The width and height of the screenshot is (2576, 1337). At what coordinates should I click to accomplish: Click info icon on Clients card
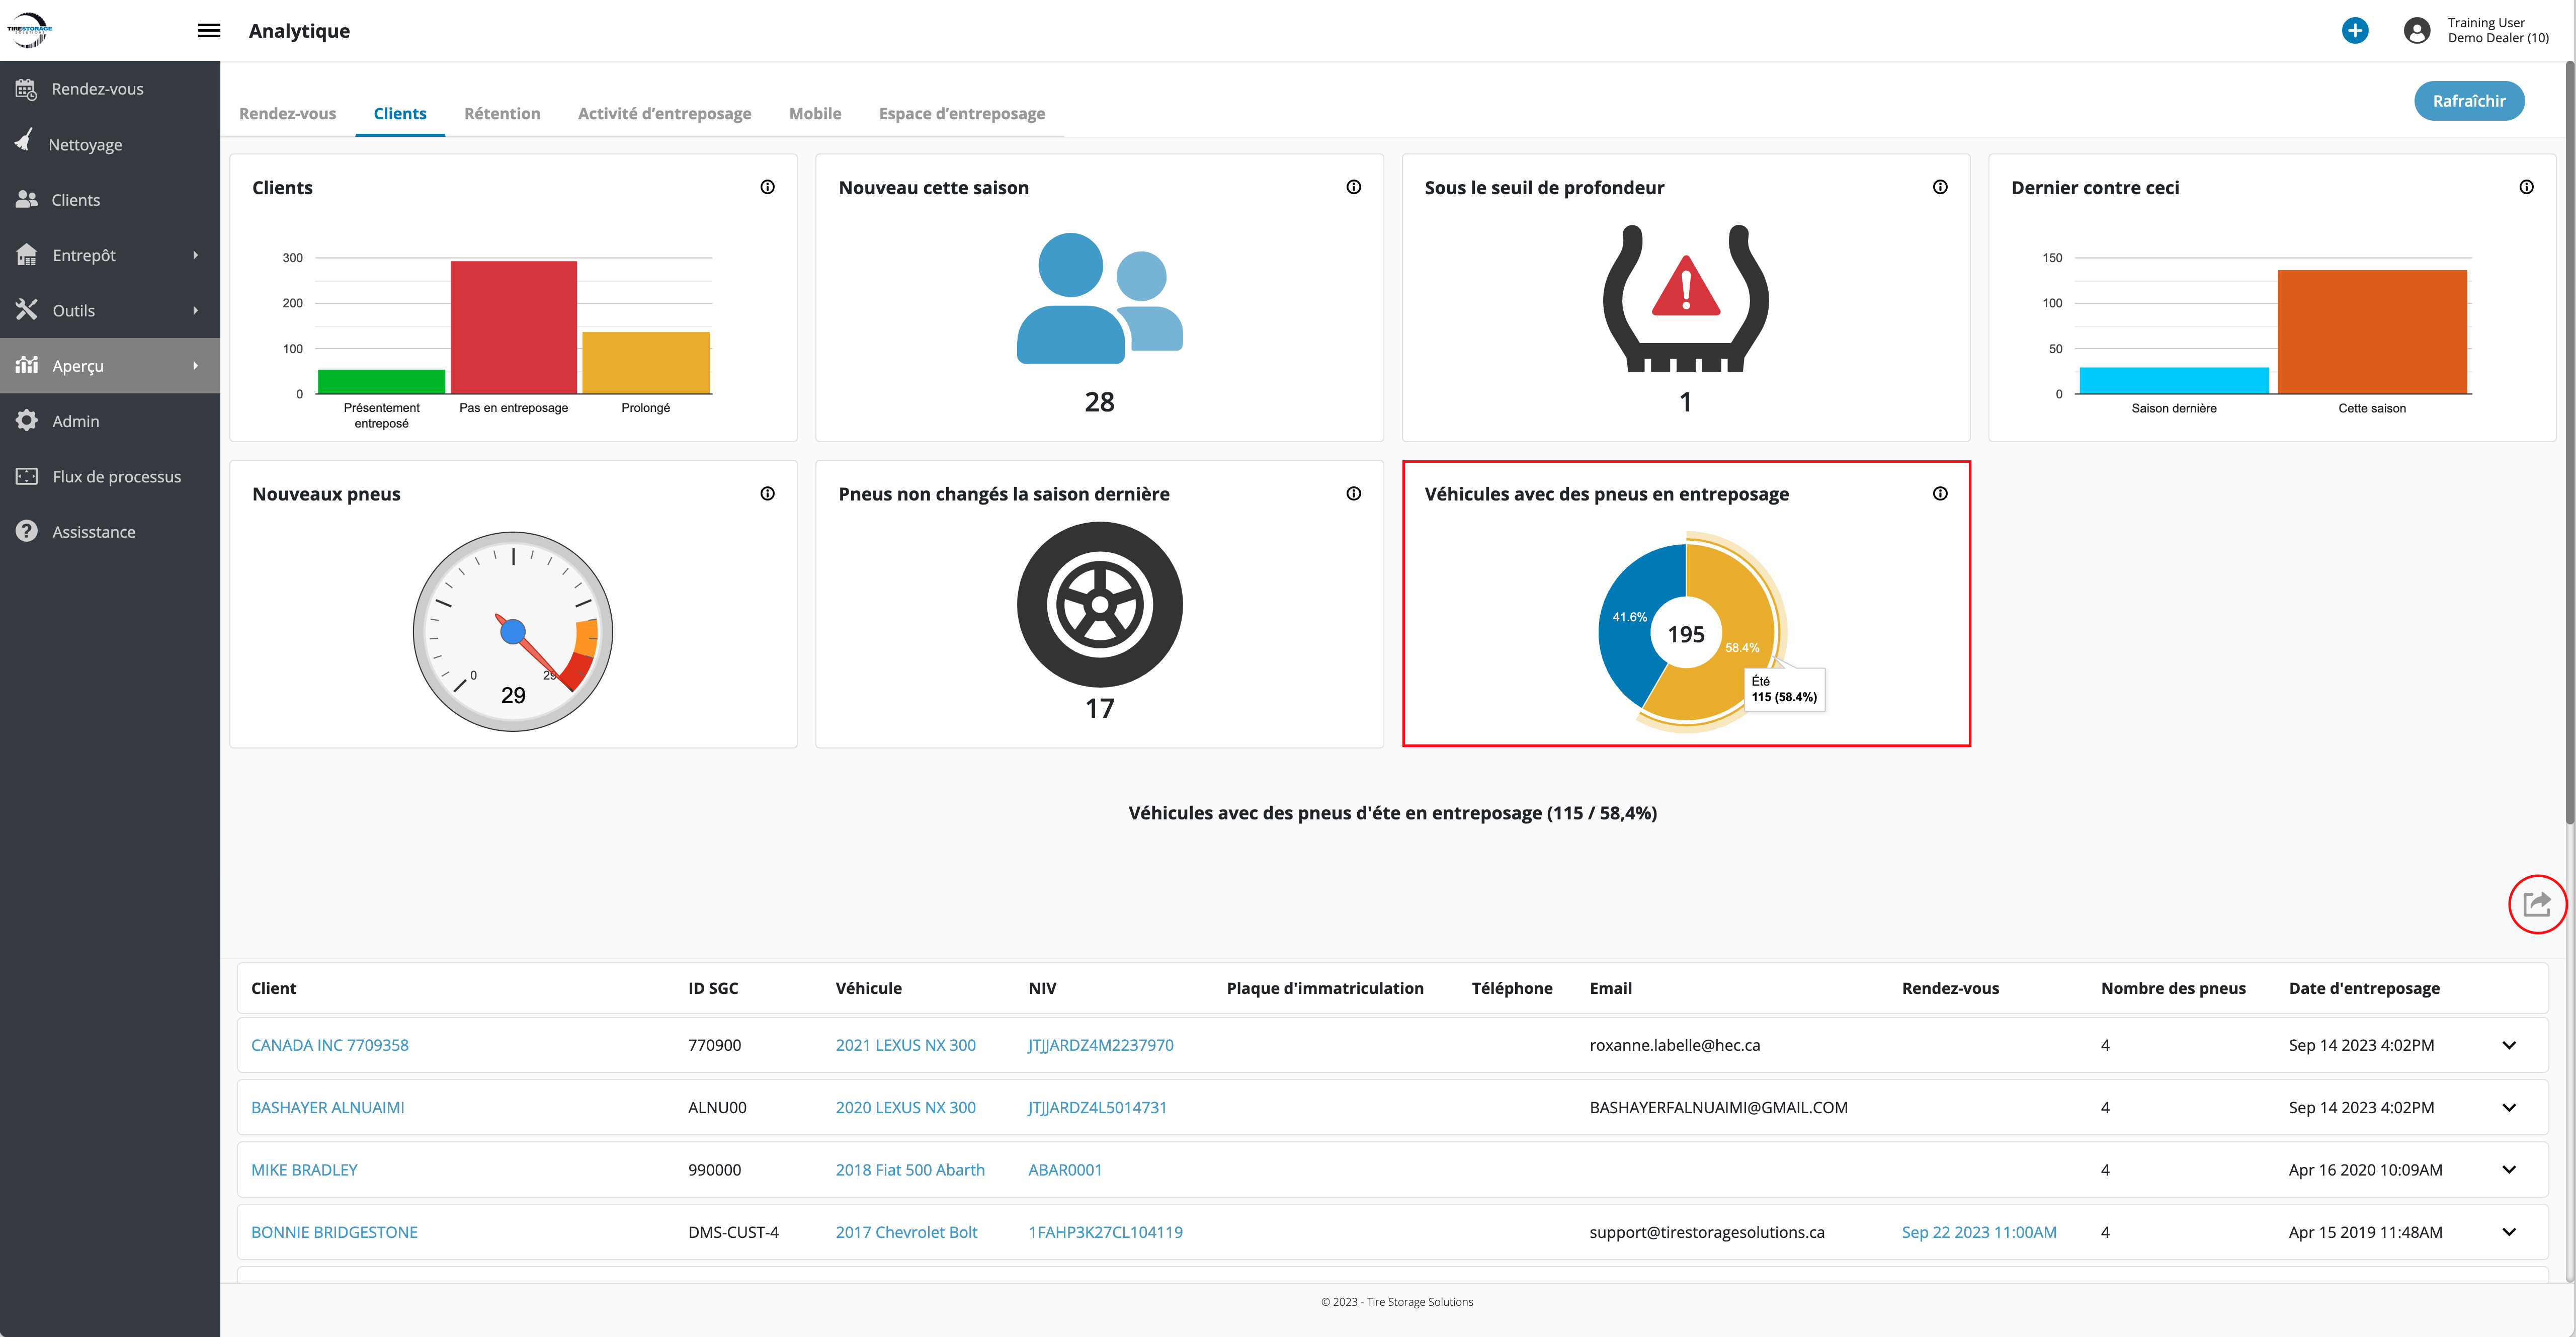click(767, 187)
